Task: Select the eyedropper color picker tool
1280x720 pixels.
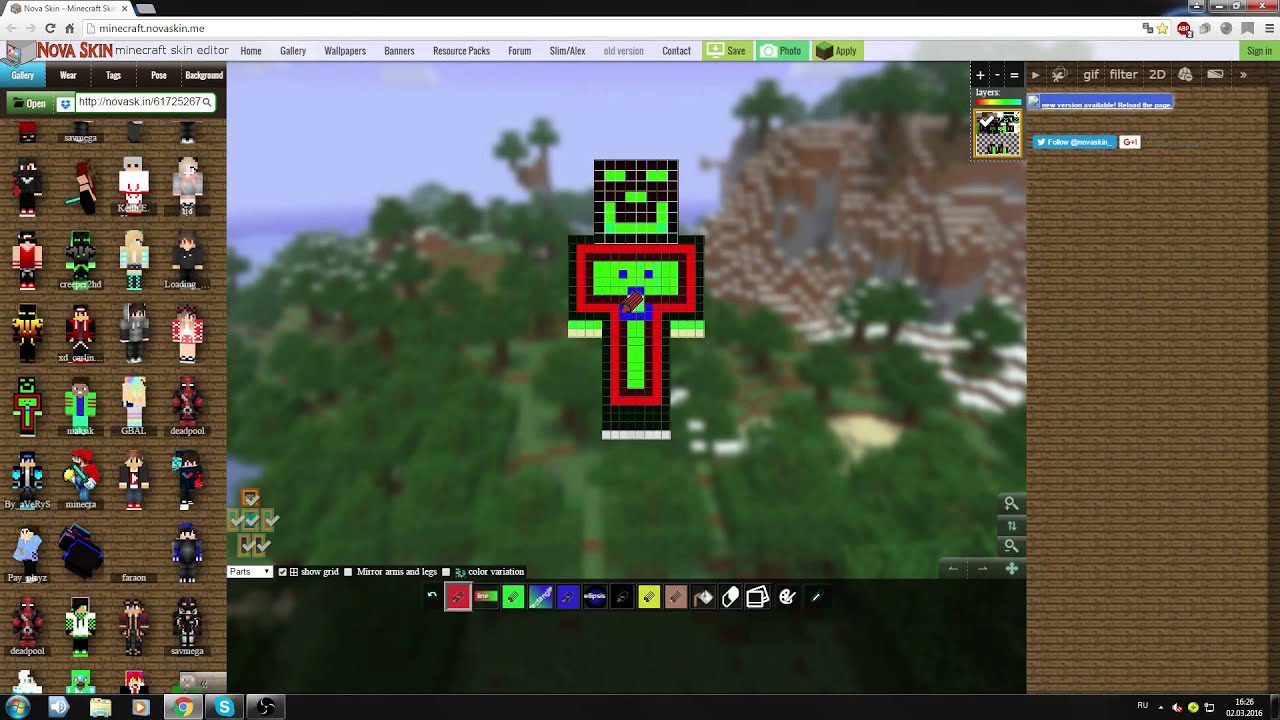Action: point(816,597)
